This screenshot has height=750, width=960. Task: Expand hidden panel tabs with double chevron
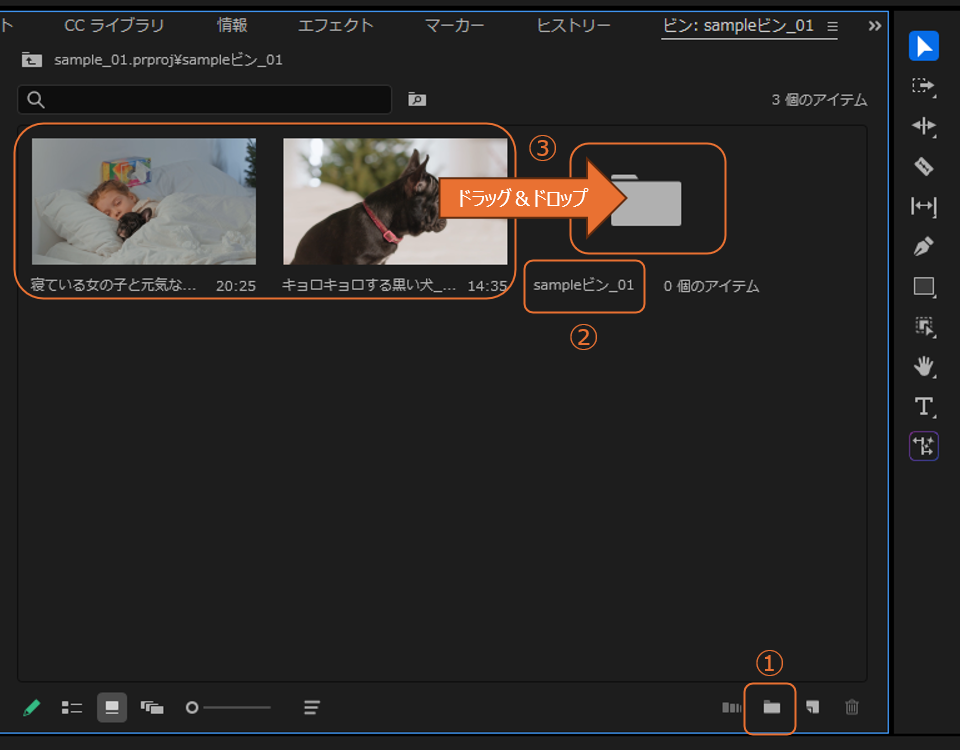(875, 26)
